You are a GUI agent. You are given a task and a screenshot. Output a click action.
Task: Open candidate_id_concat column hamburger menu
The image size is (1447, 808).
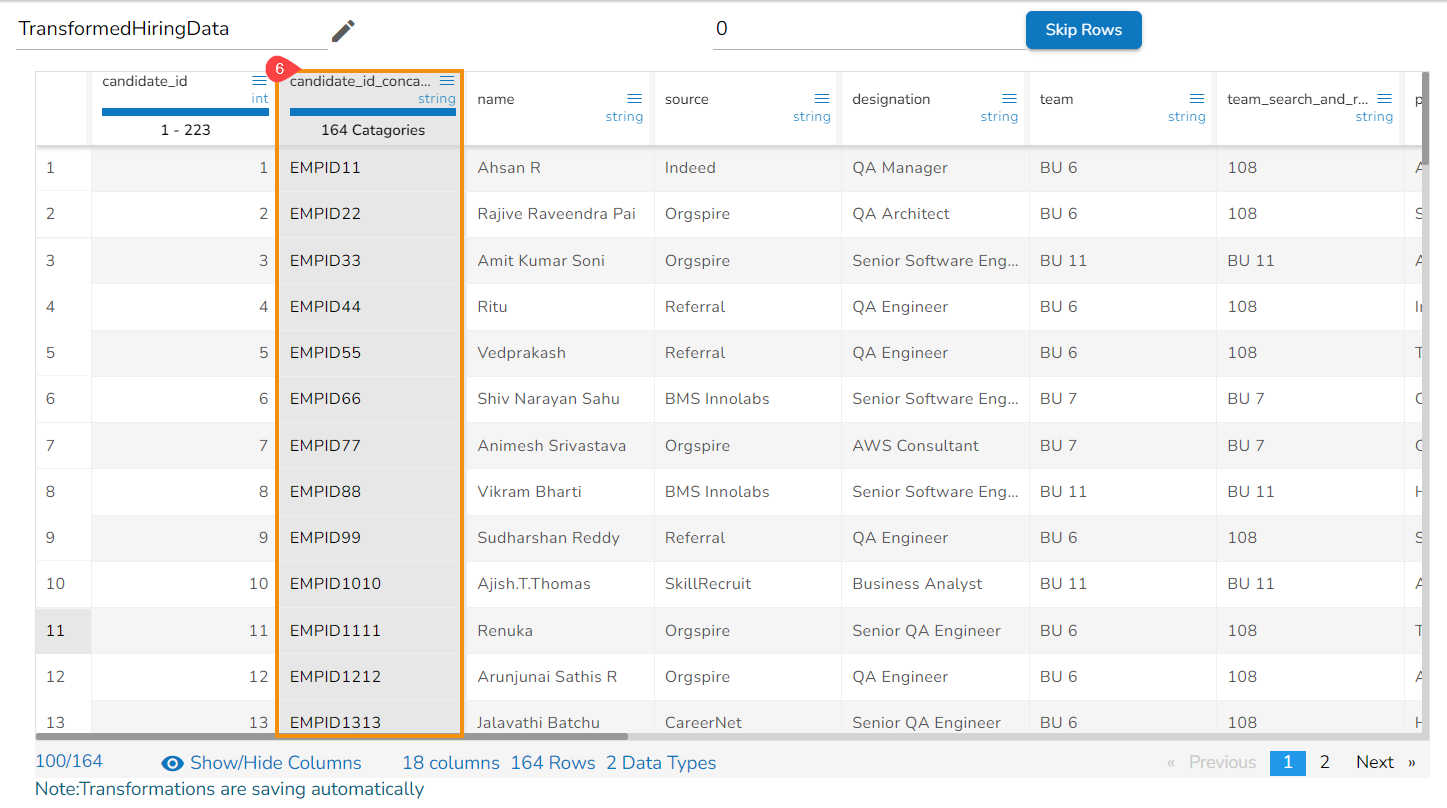tap(447, 81)
